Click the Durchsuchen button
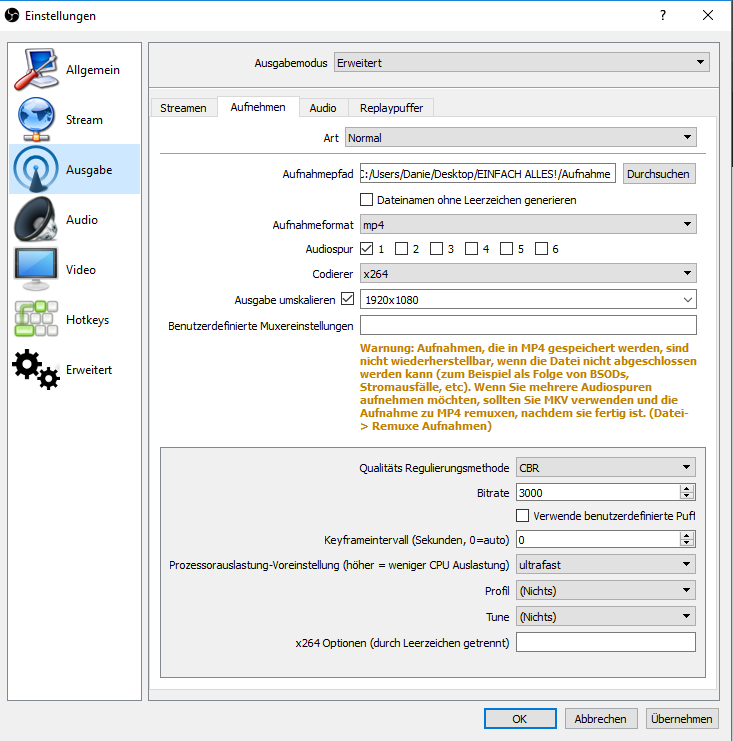Viewport: 733px width, 741px height. [x=658, y=174]
